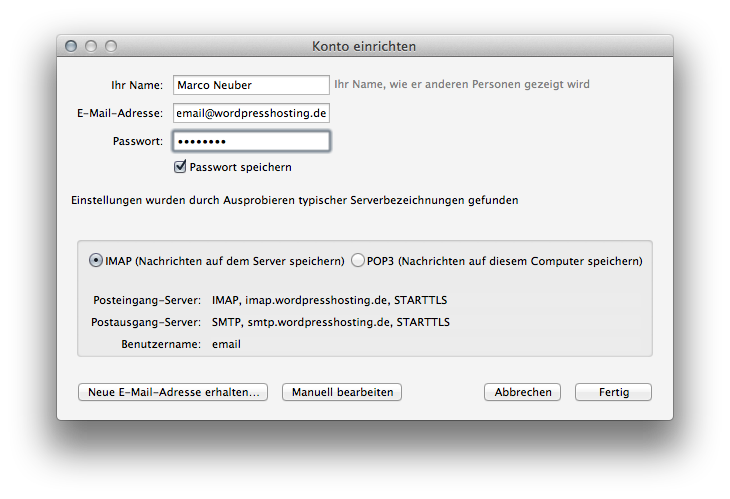Select the POP3 radio button
Viewport: 730px width, 499px height.
coord(358,260)
